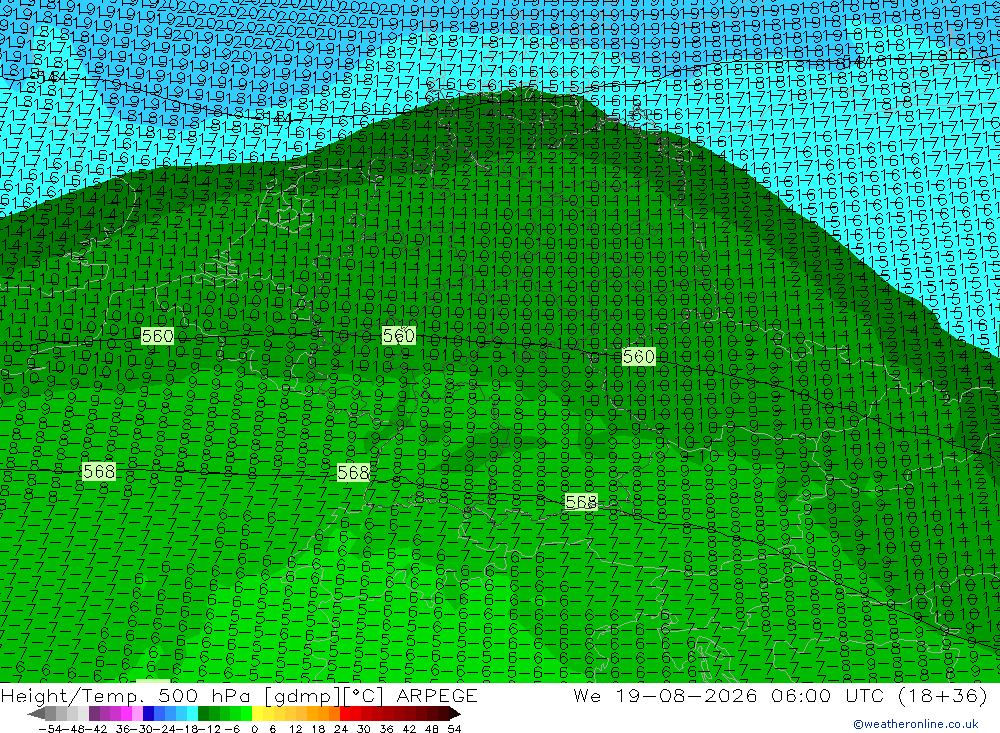Click the '06:00' time text
Viewport: 1000px width, 733px height.
801,695
